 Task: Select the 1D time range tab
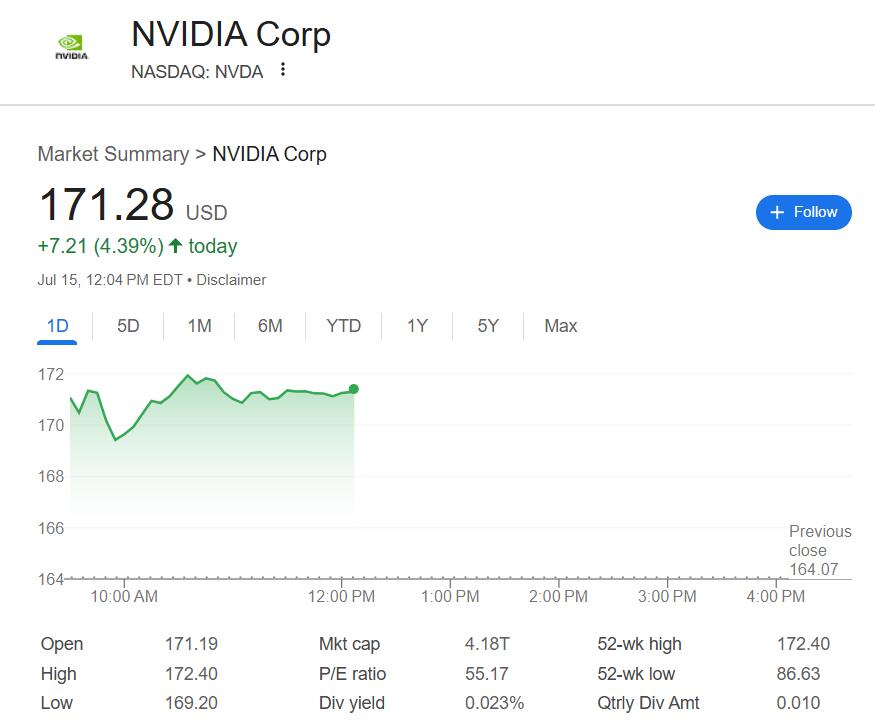pyautogui.click(x=57, y=326)
